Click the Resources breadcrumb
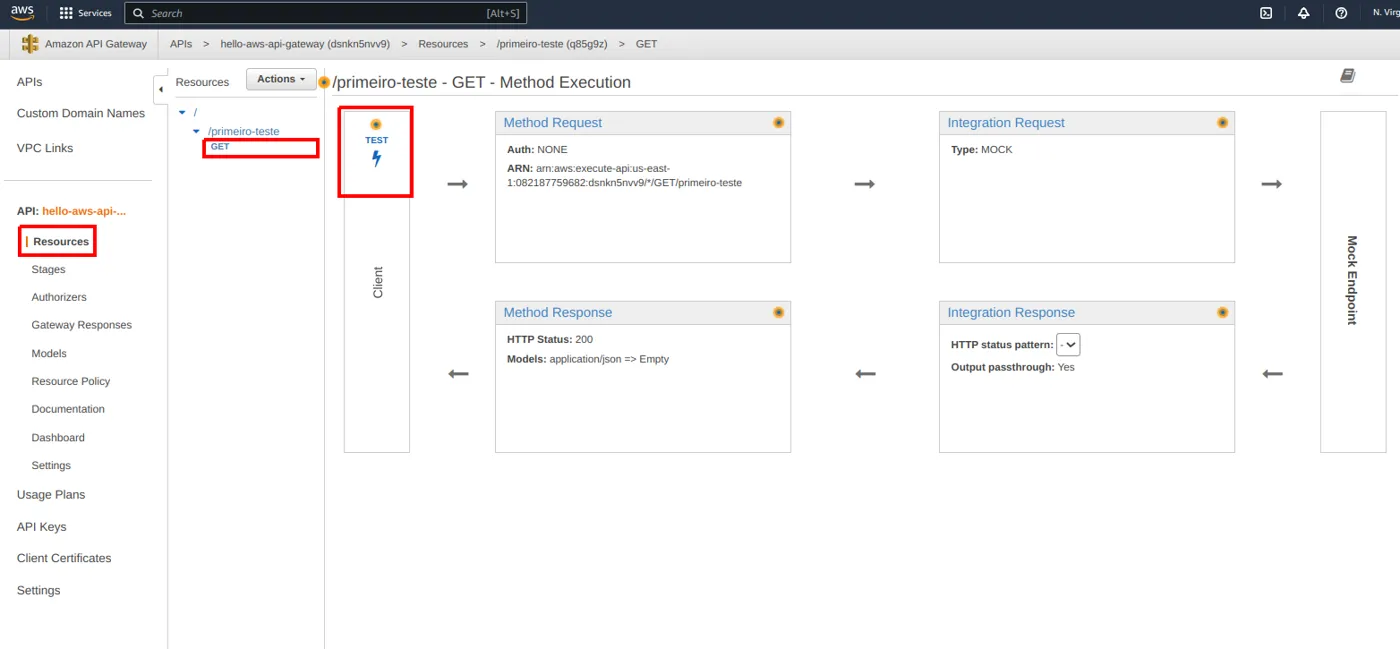This screenshot has height=649, width=1400. [x=443, y=44]
